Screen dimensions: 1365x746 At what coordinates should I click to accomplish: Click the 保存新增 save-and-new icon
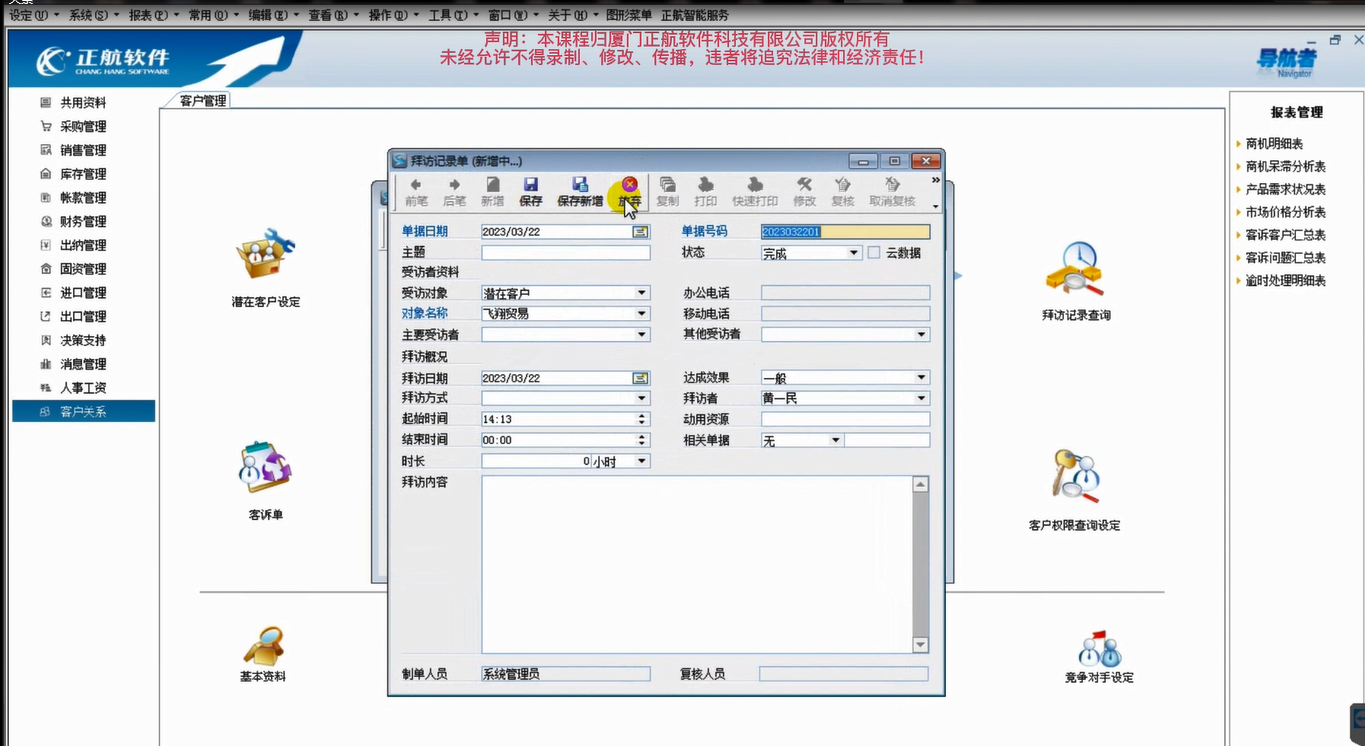coord(580,192)
